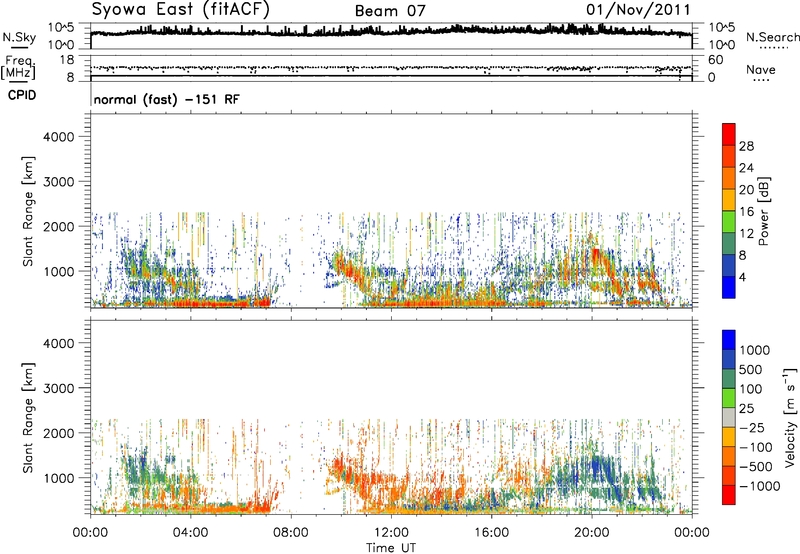
Task: Click the 04:00 time axis tick label
Action: (191, 533)
